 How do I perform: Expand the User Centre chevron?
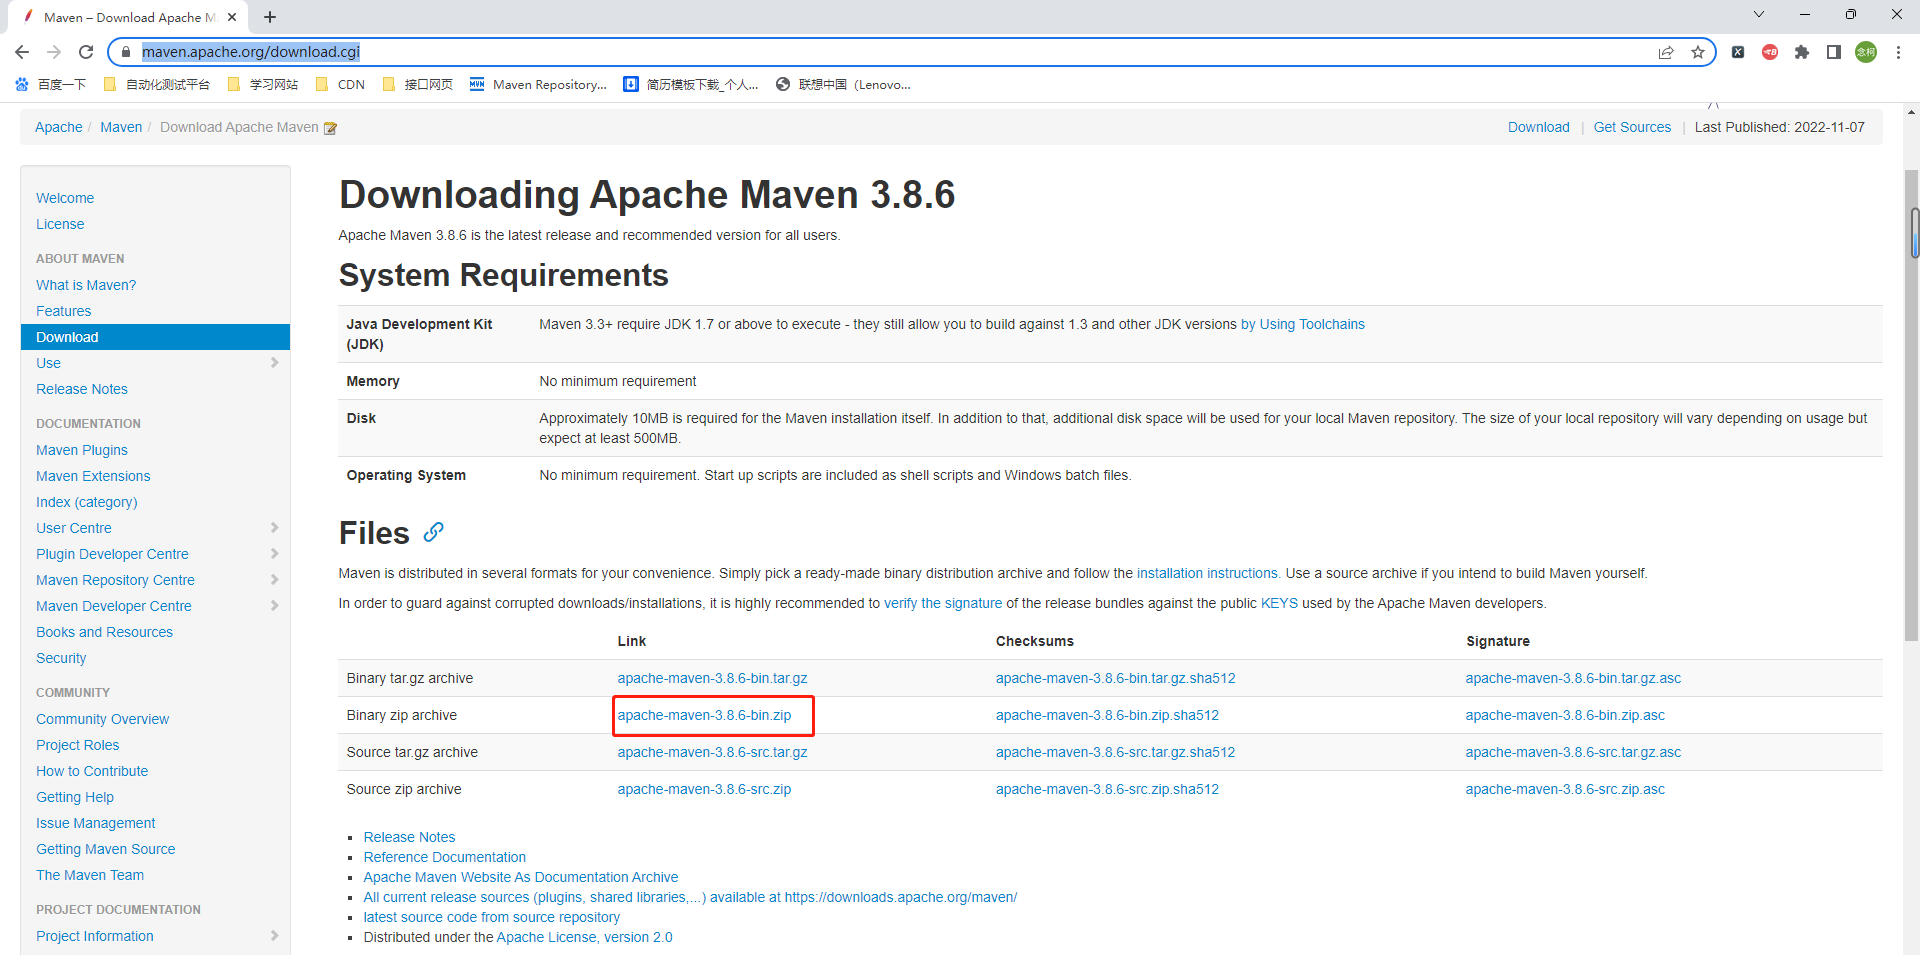tap(275, 528)
